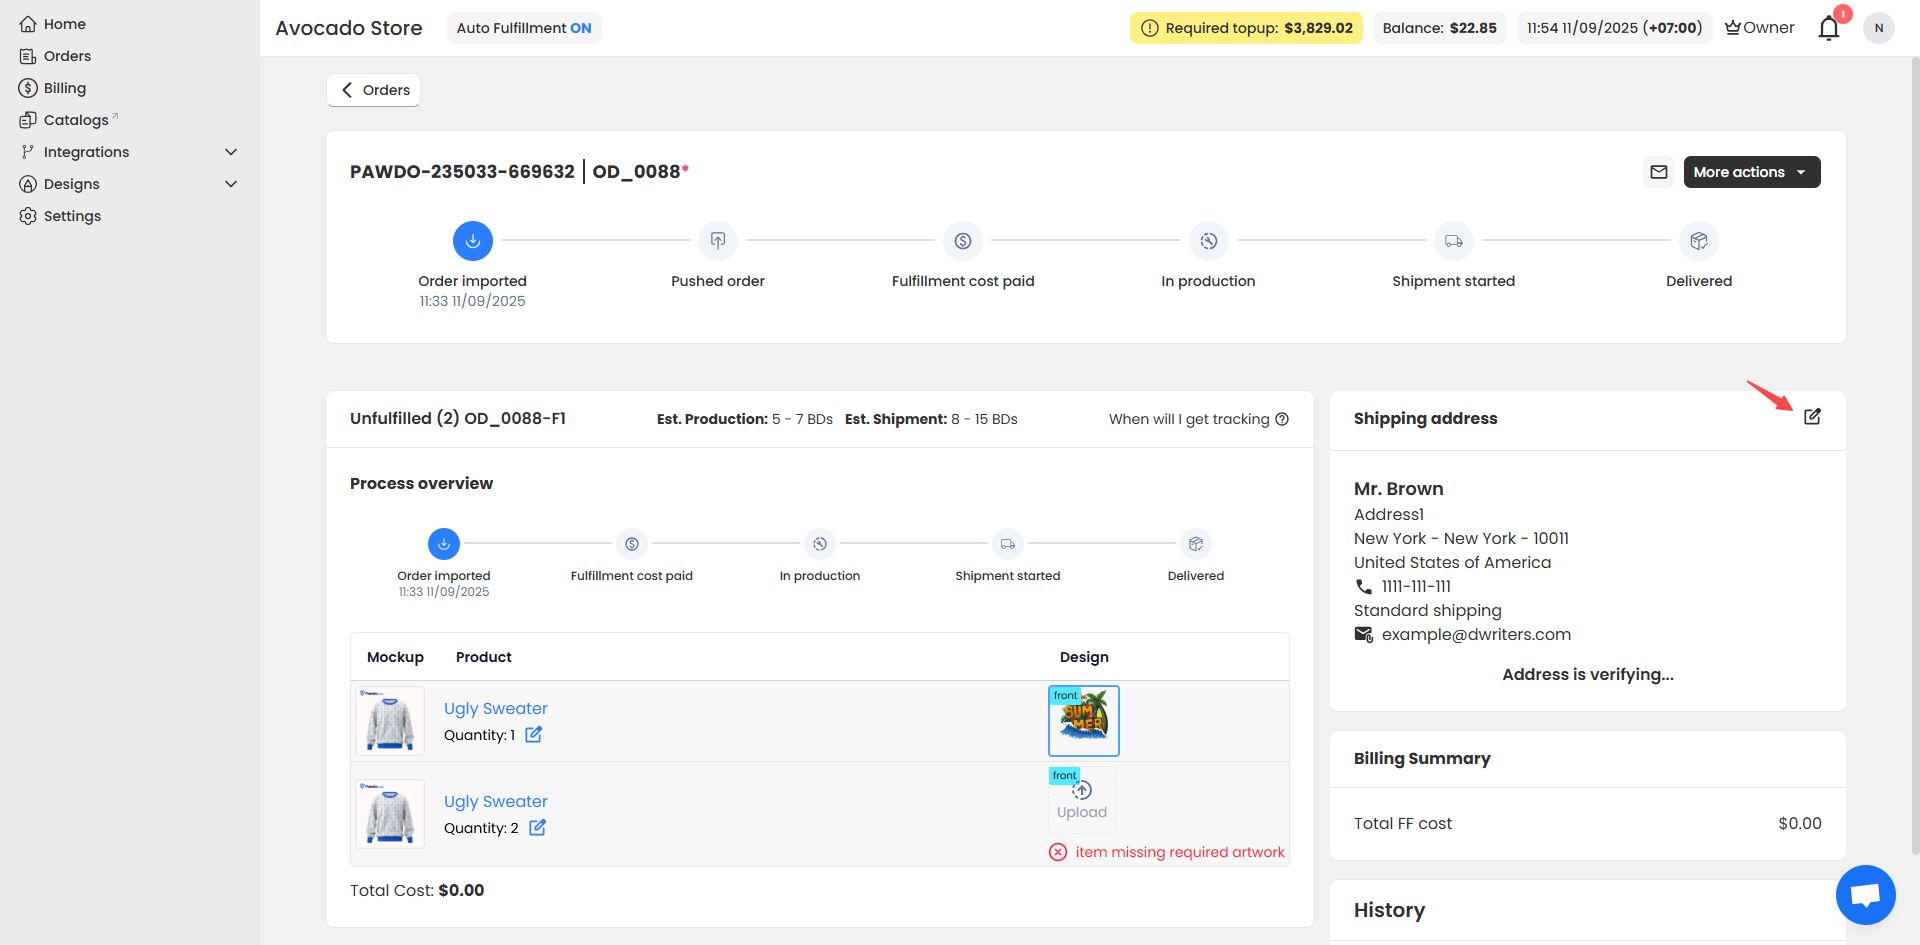Click the tracking help question mark icon

click(x=1282, y=419)
